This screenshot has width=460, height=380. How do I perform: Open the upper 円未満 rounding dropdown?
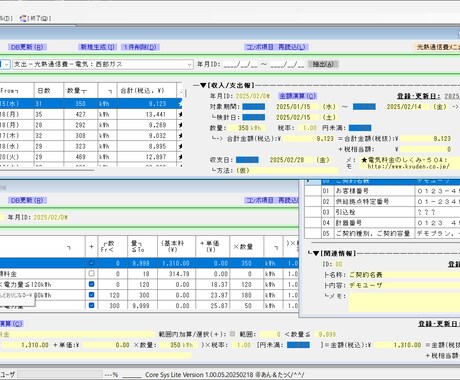(x=360, y=128)
